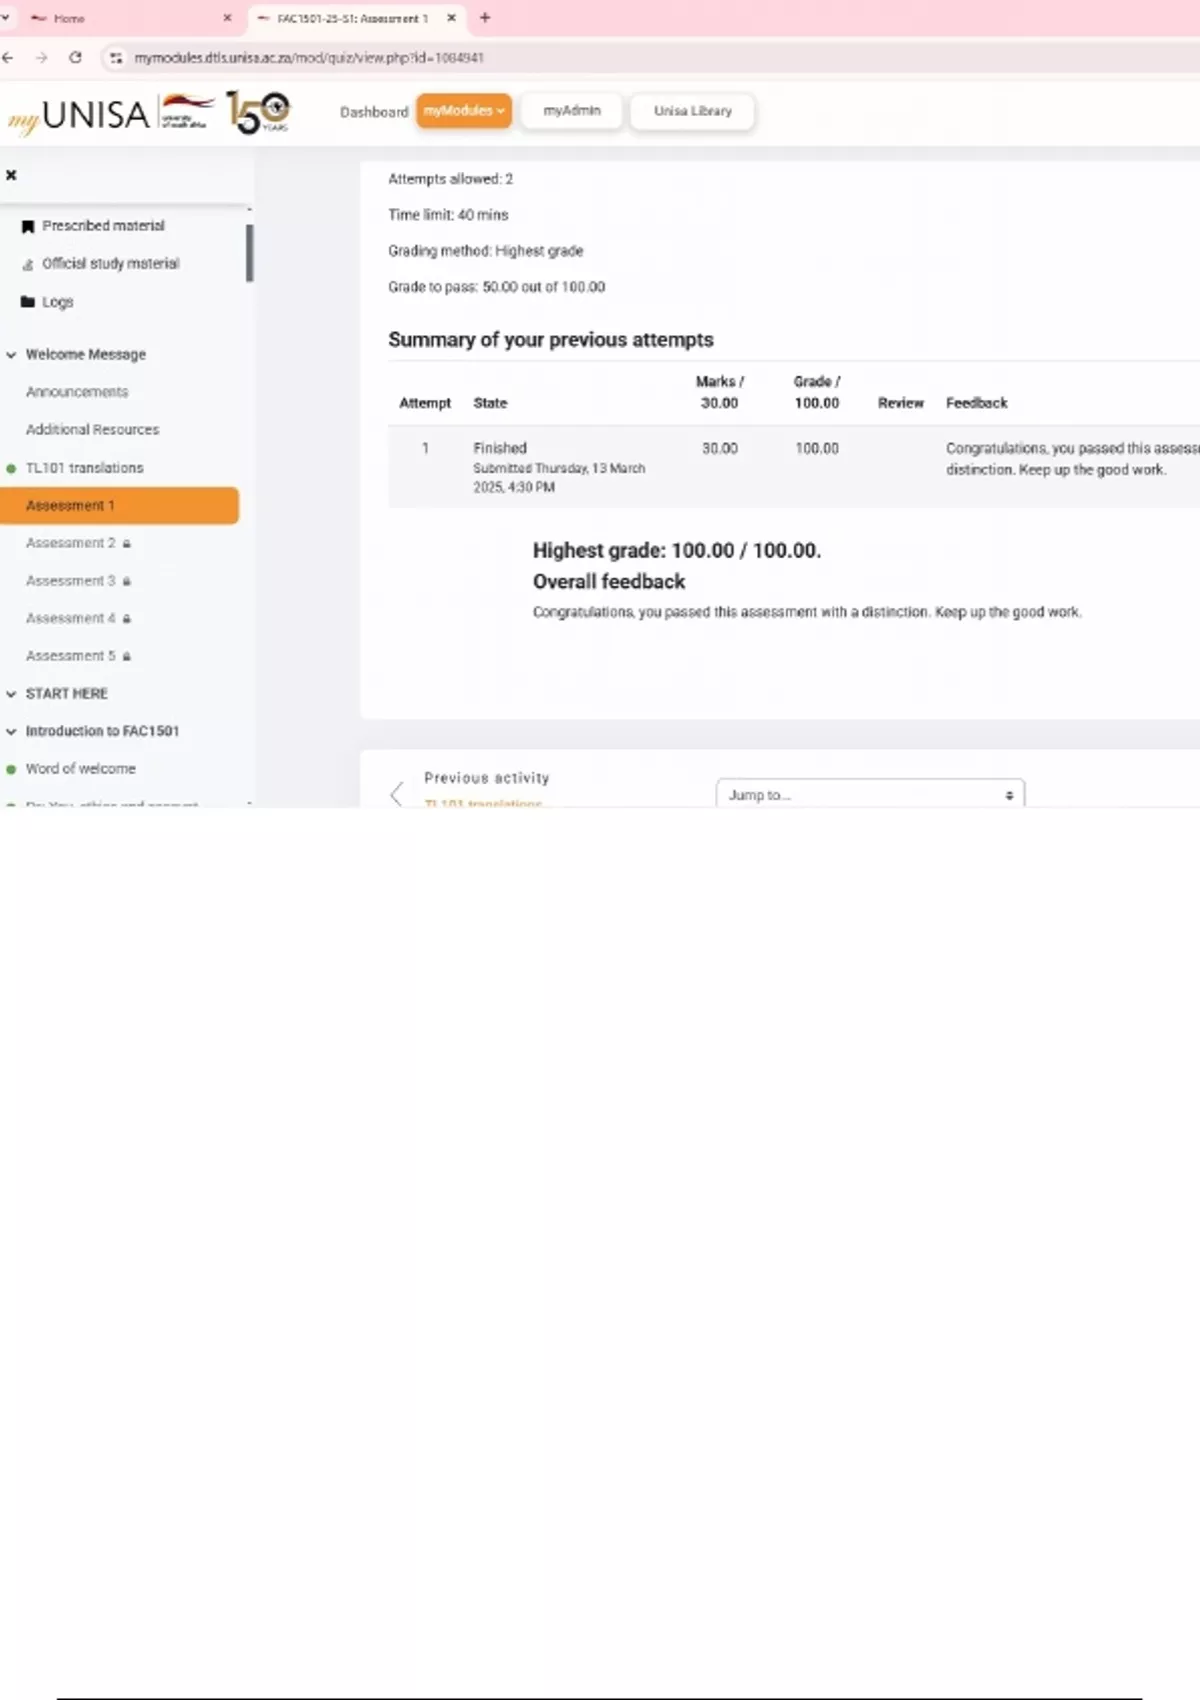Select Assessment 1 in the sidebar

coord(119,506)
